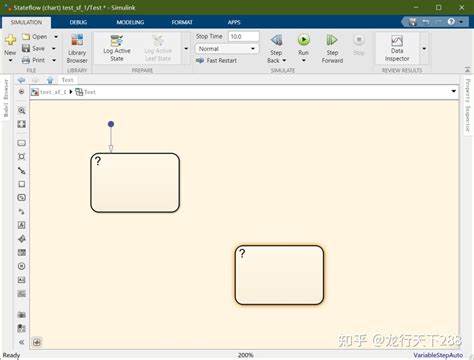Select the Test chart tab

(x=67, y=80)
